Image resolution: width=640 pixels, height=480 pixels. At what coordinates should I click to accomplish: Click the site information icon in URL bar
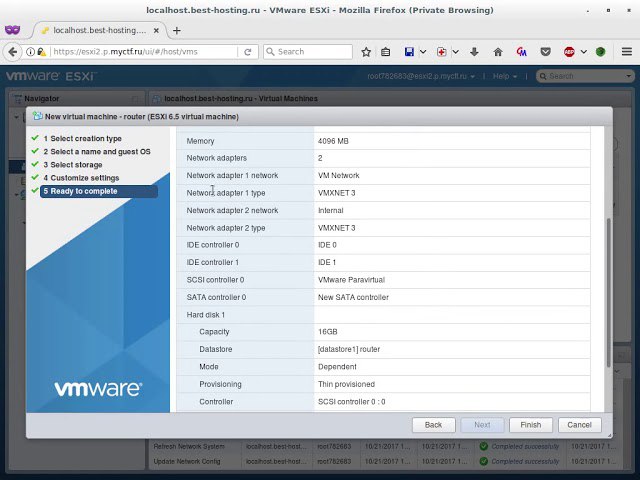[x=30, y=52]
